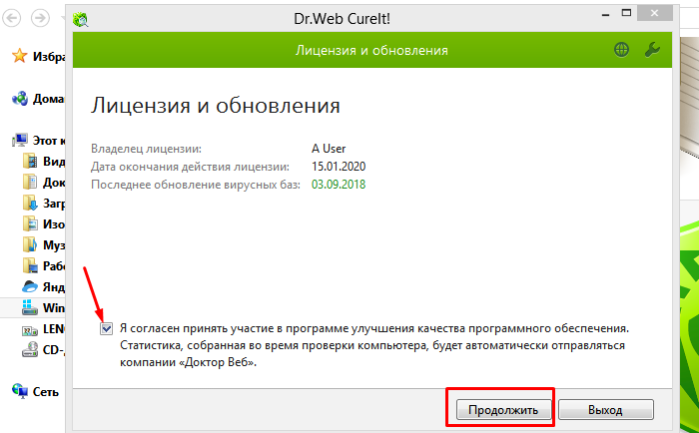Image resolution: width=699 pixels, height=433 pixels.
Task: Select the This PC computer icon in Explorer
Action: tap(20, 140)
